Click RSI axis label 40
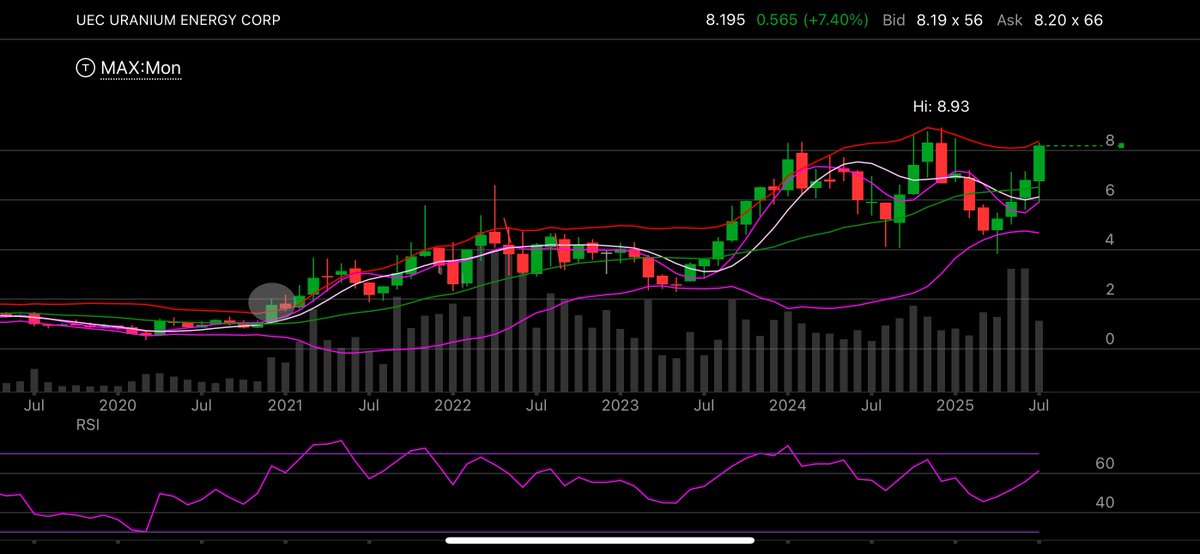Screen dimensions: 1200x554 (x=1104, y=503)
